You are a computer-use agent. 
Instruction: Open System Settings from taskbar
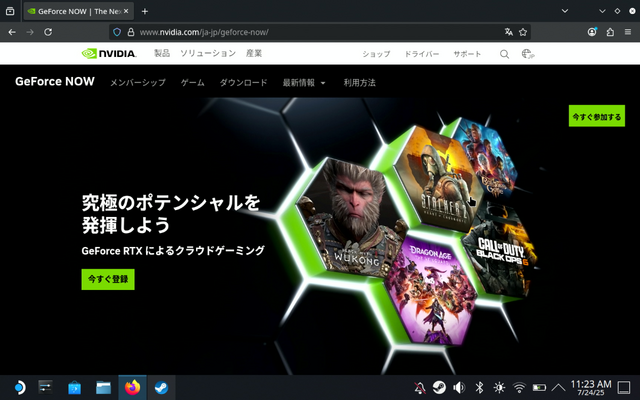tap(45, 387)
